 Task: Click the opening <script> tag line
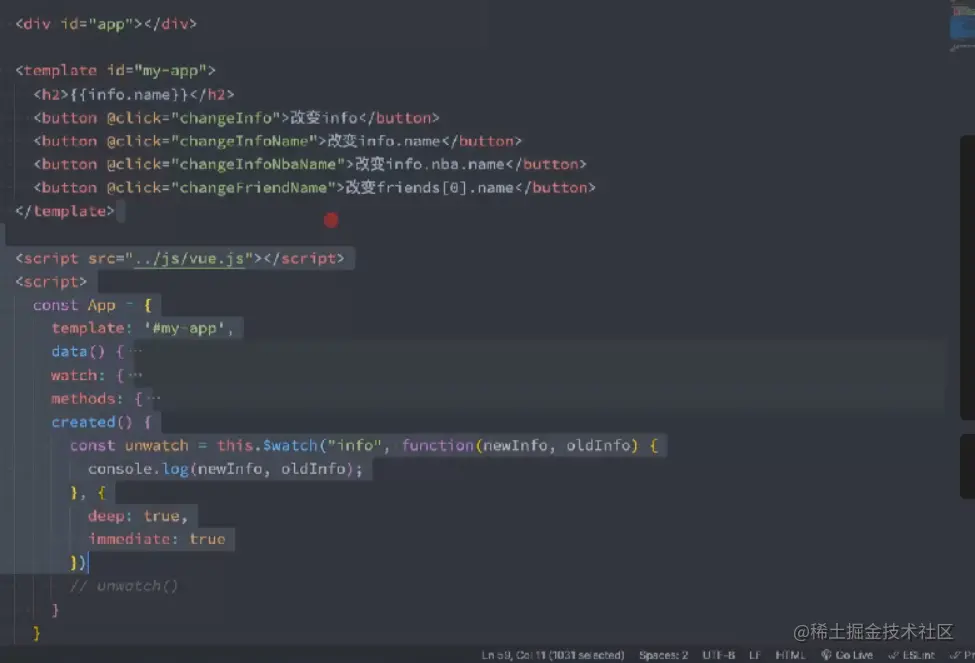[x=51, y=282]
